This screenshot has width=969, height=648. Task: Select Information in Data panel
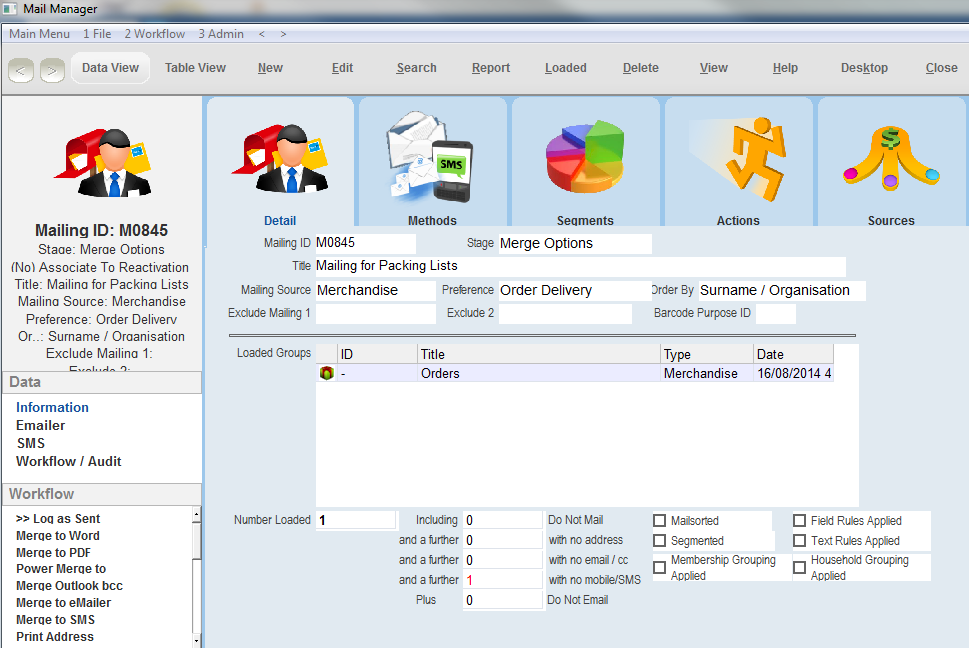pos(53,408)
